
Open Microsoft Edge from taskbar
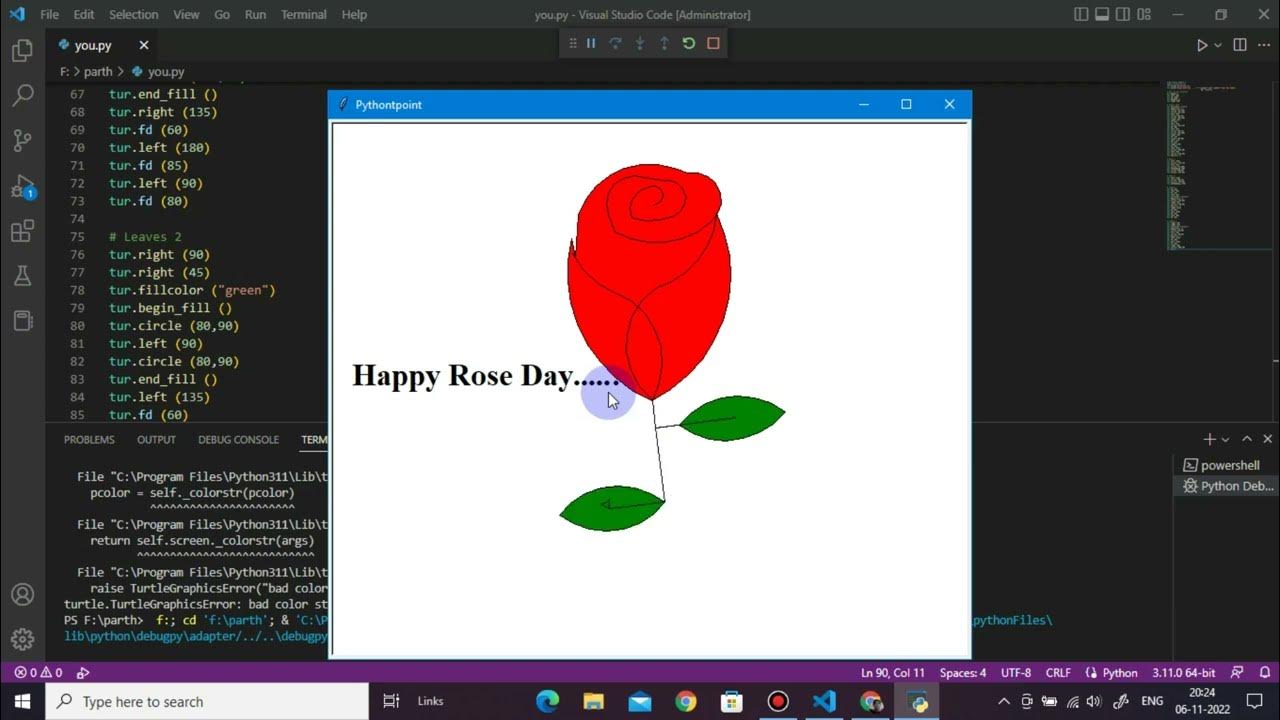547,702
